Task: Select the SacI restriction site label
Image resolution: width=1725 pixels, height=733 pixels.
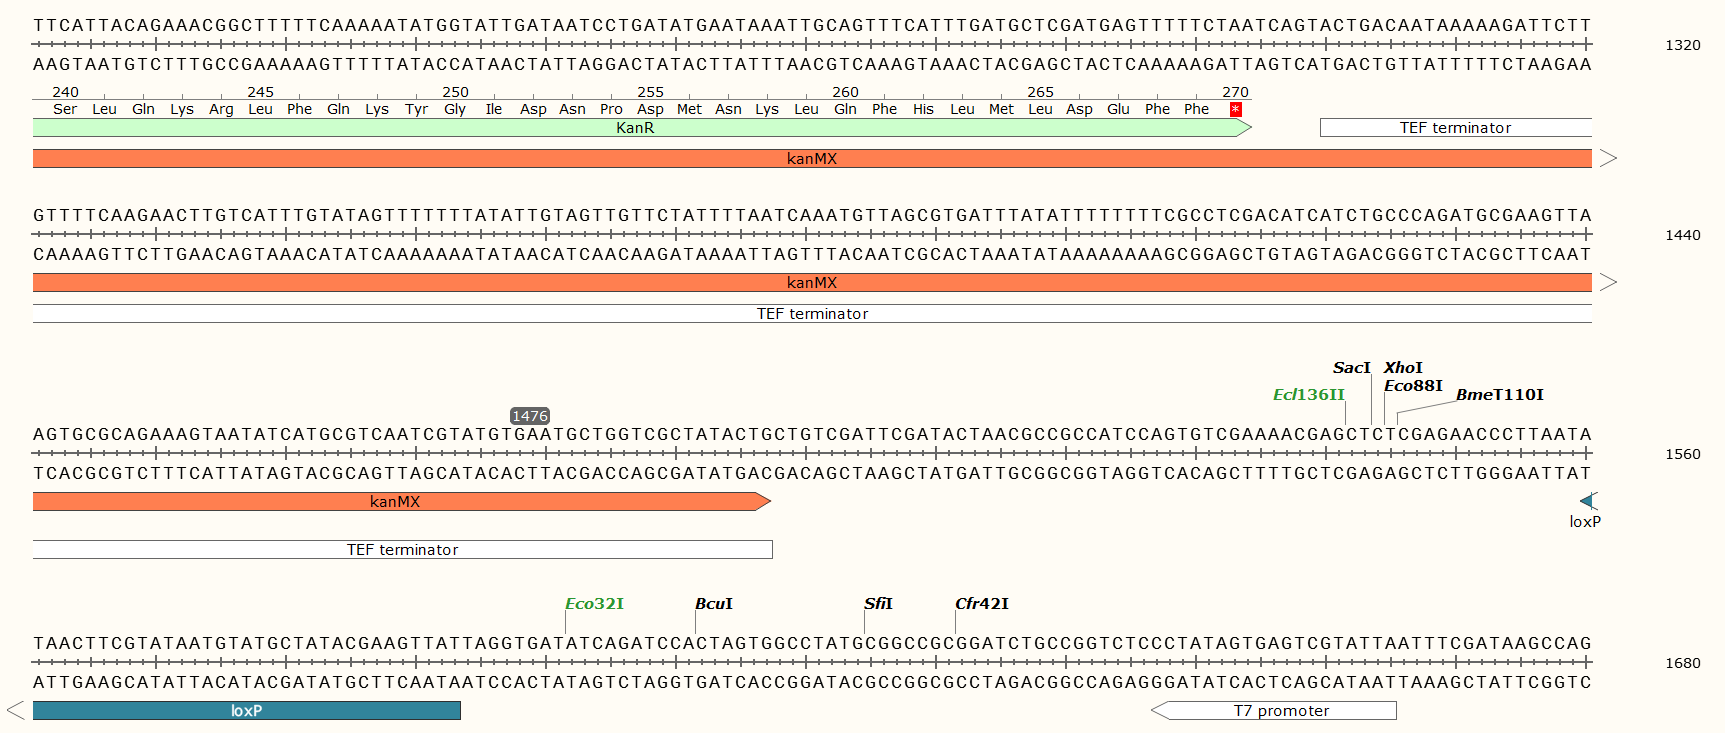Action: click(x=1351, y=368)
